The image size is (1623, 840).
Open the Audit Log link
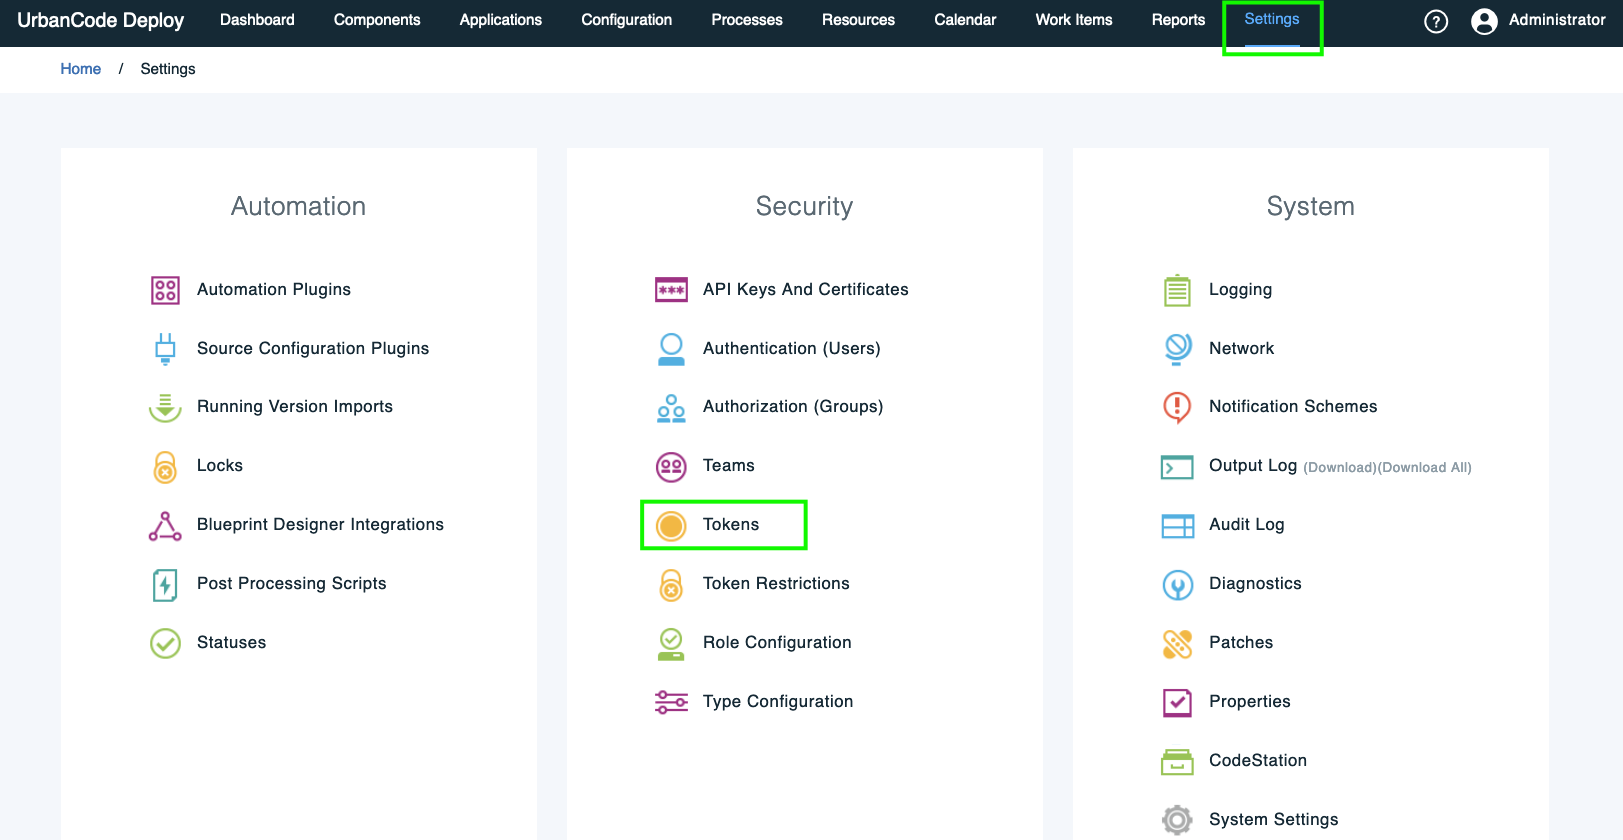[1247, 525]
